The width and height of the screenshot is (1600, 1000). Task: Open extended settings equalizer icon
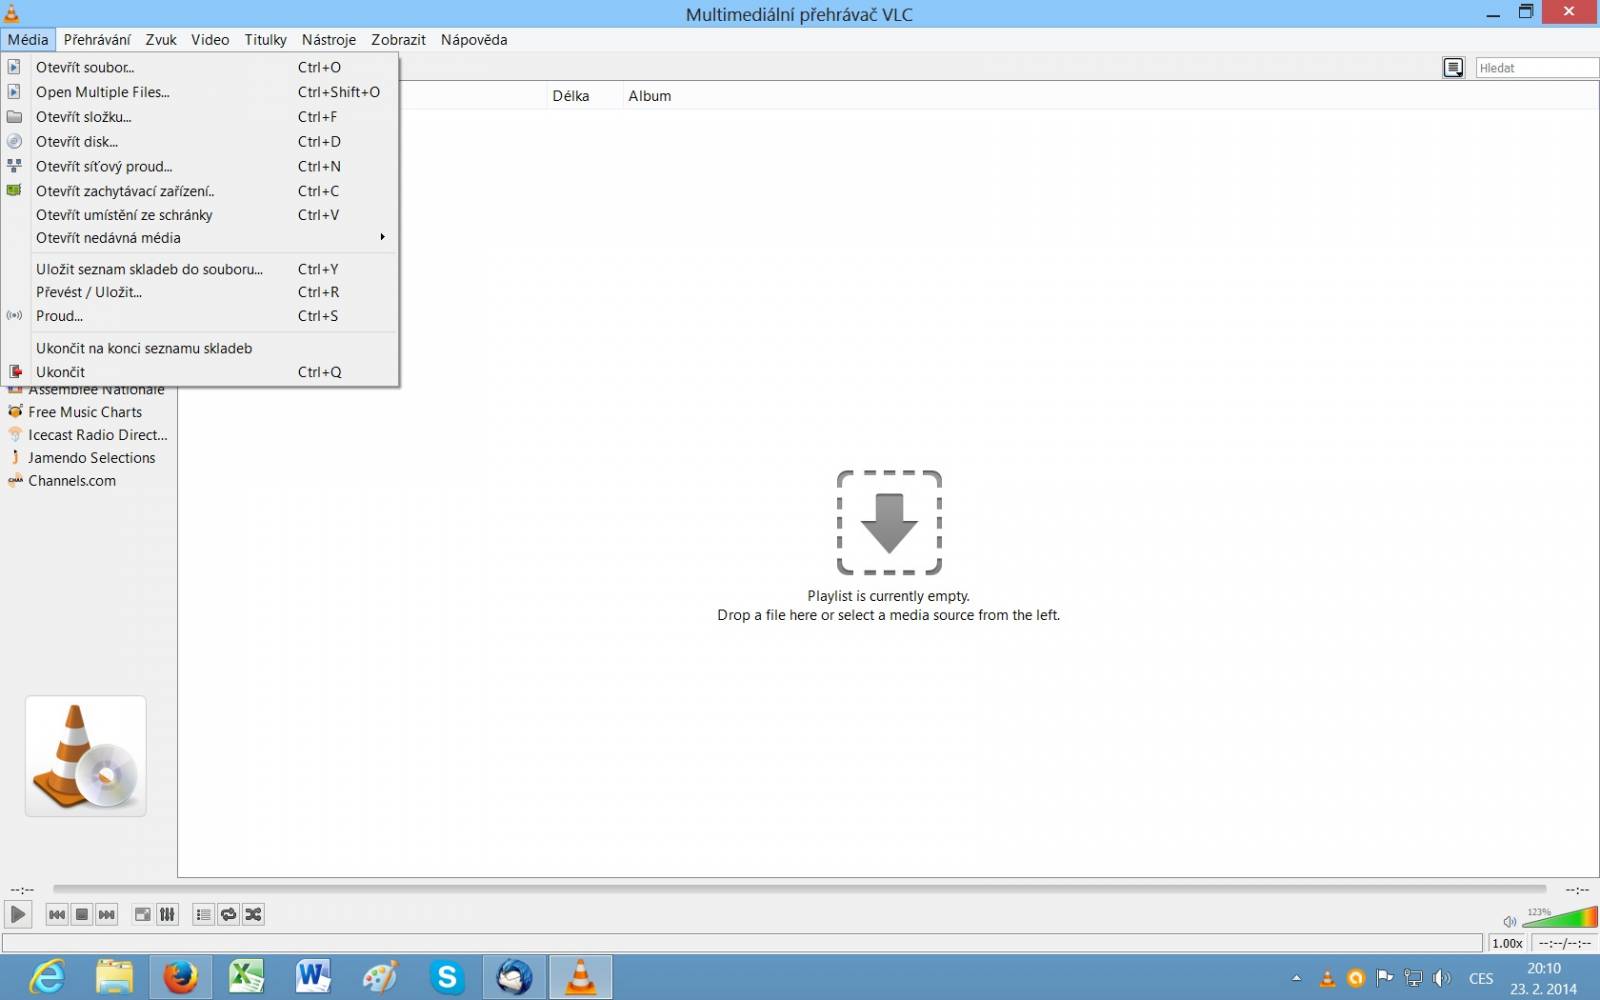[x=168, y=914]
